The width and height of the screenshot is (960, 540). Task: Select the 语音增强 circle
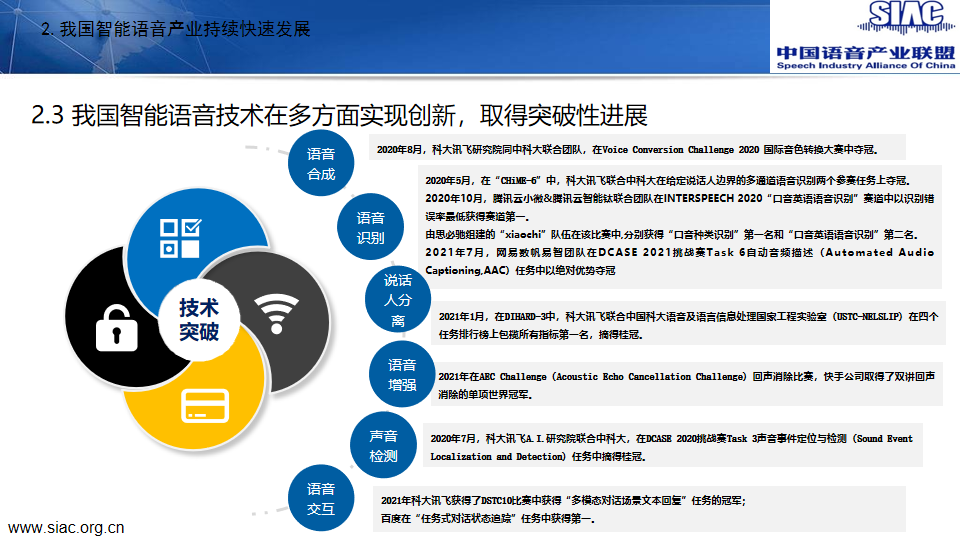pos(402,375)
